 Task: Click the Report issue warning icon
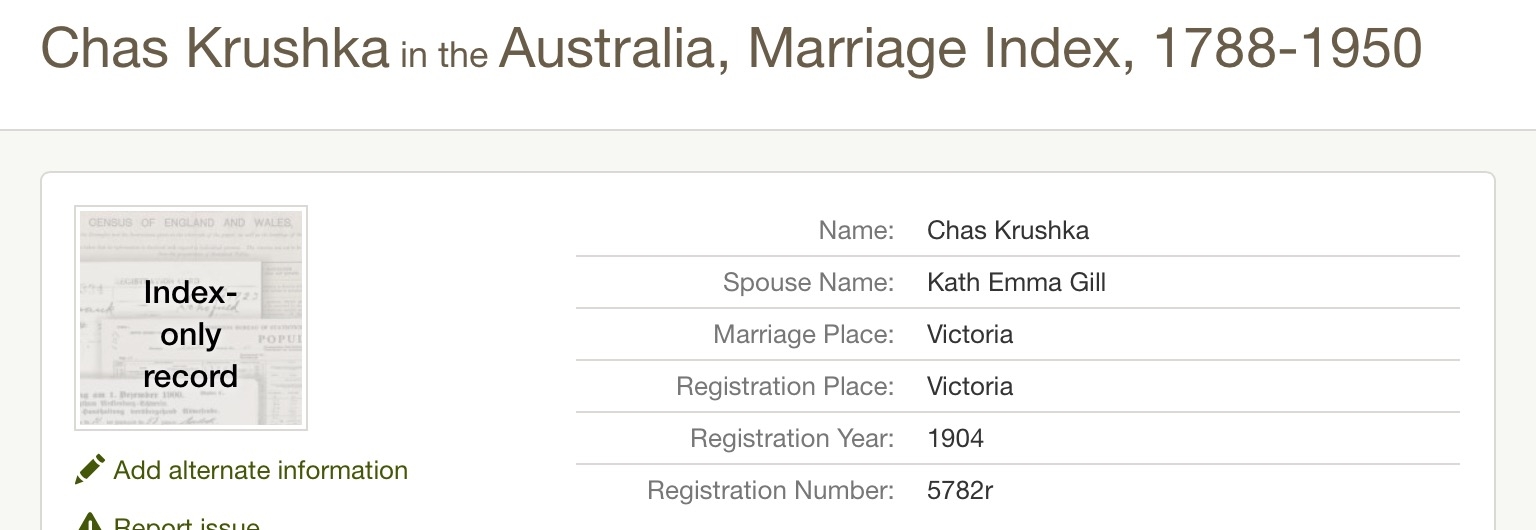[x=90, y=523]
